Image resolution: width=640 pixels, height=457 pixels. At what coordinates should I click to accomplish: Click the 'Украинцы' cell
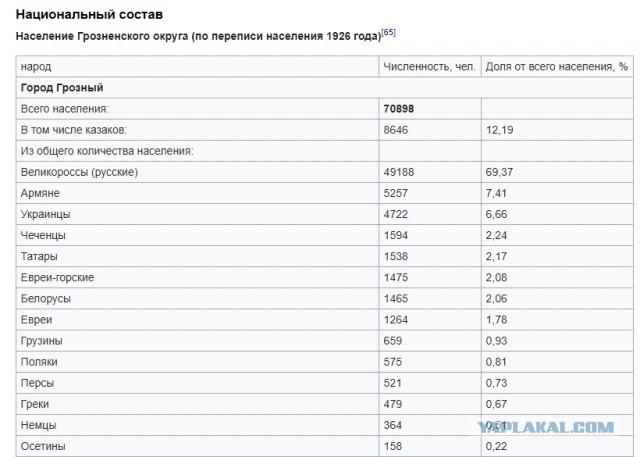pyautogui.click(x=197, y=214)
